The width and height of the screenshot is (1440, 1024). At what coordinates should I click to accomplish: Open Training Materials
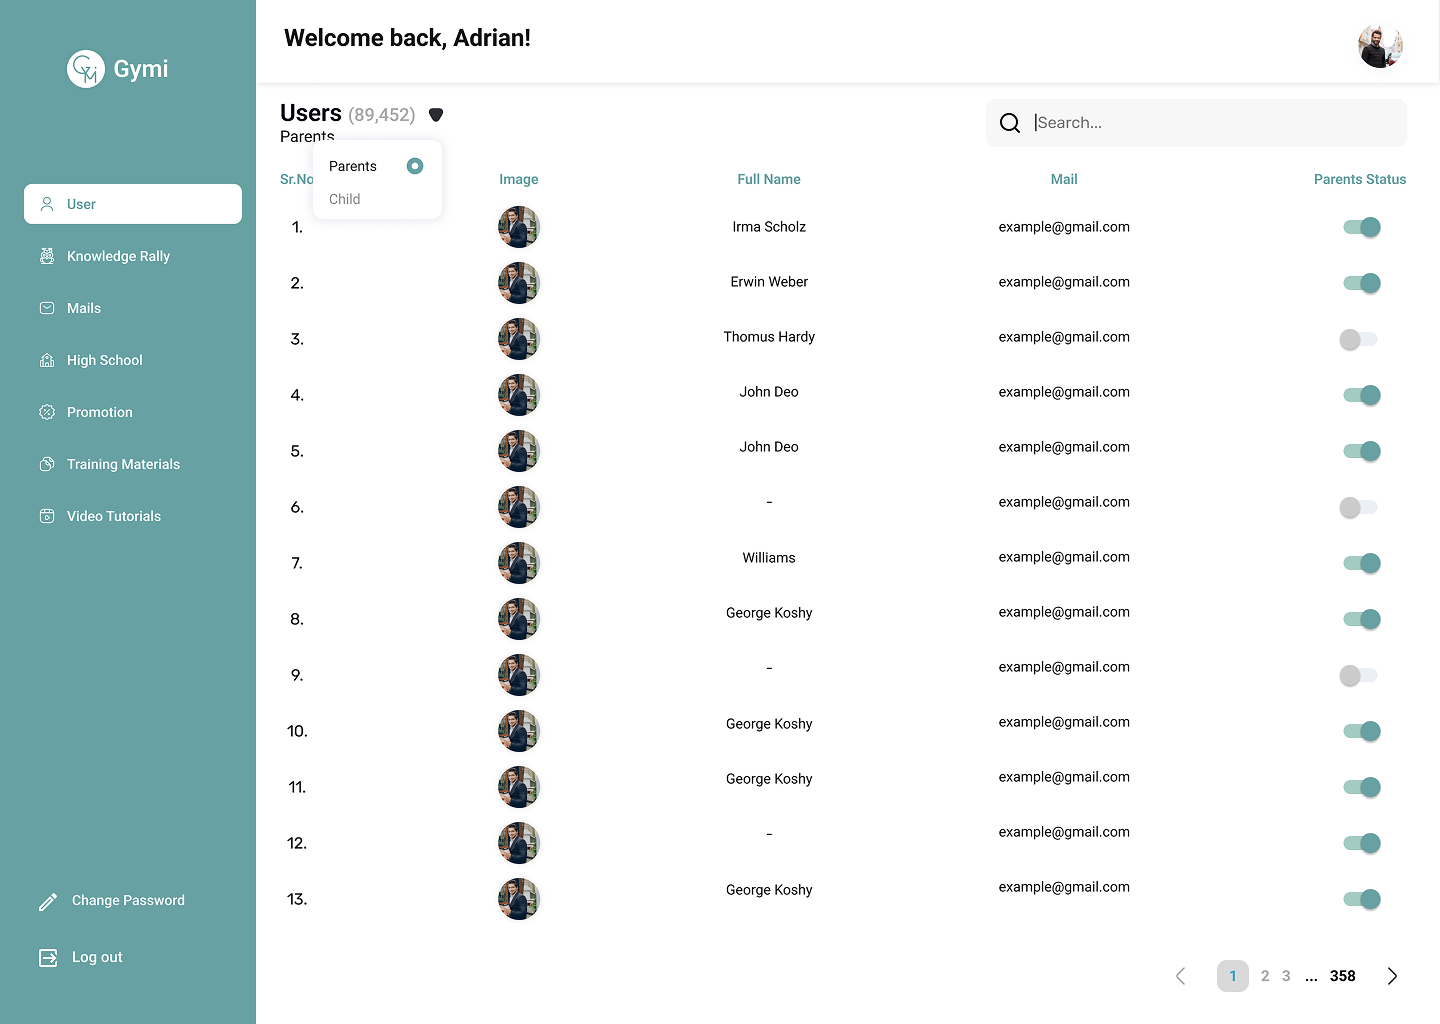tap(123, 464)
